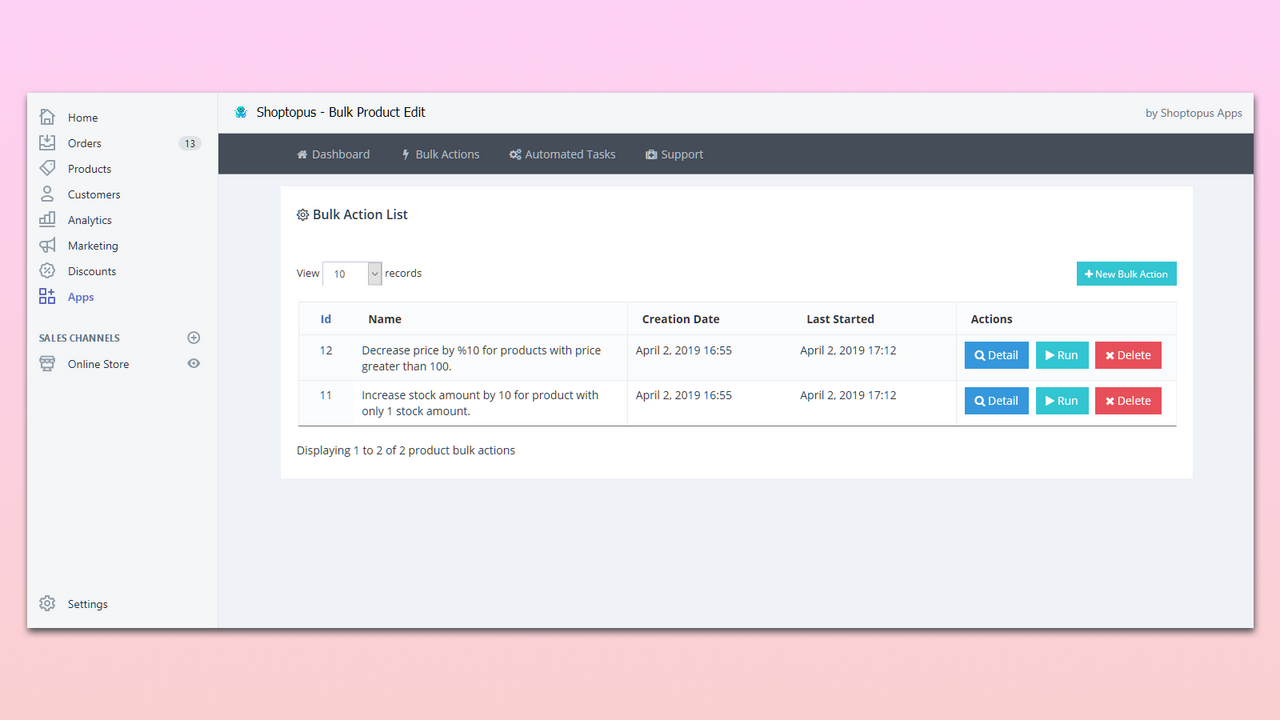Run the decrease price bulk action
The width and height of the screenshot is (1280, 720).
click(1061, 354)
